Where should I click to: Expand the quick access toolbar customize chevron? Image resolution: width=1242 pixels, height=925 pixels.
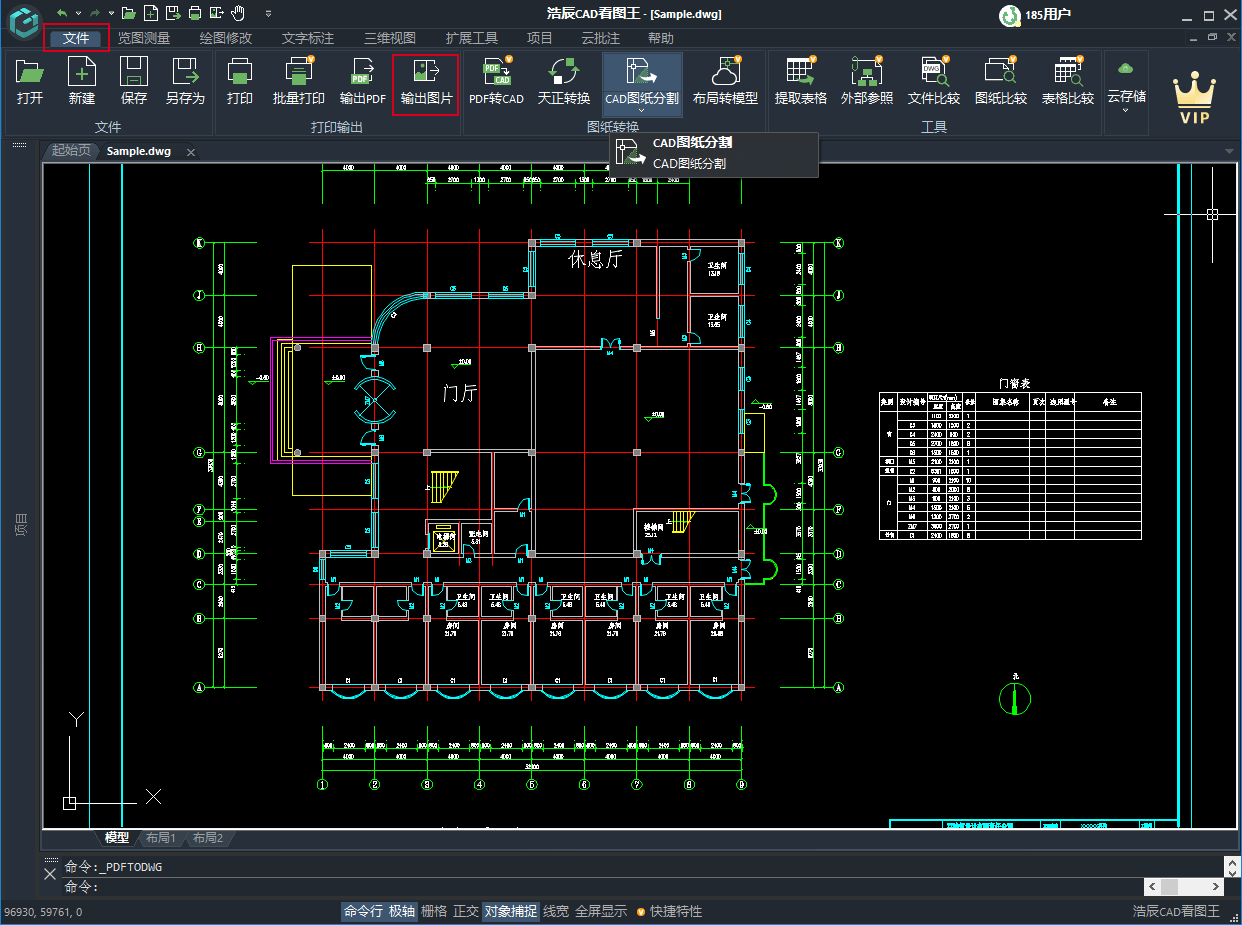[x=267, y=13]
